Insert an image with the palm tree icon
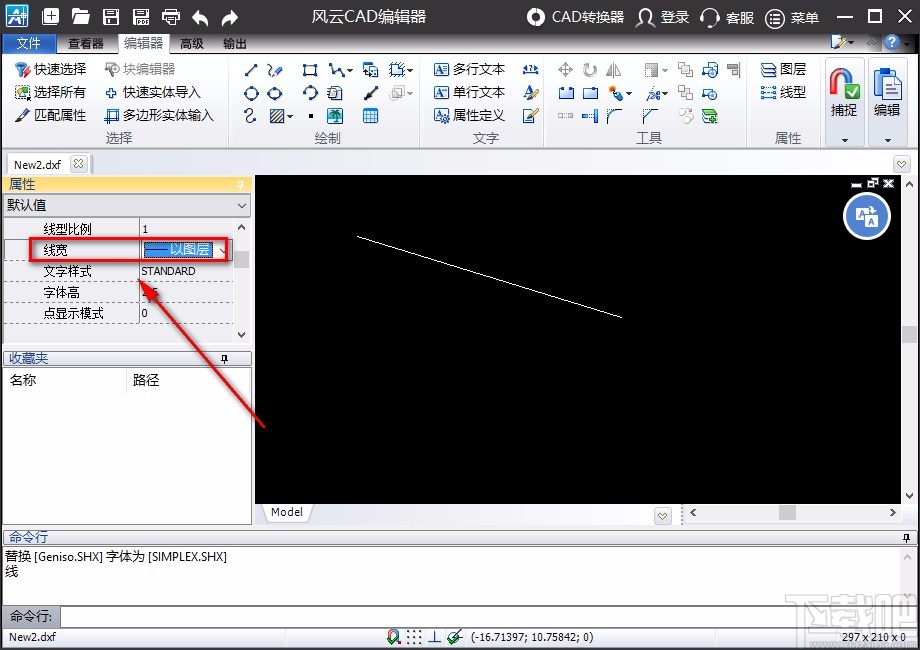This screenshot has width=920, height=650. coord(335,116)
